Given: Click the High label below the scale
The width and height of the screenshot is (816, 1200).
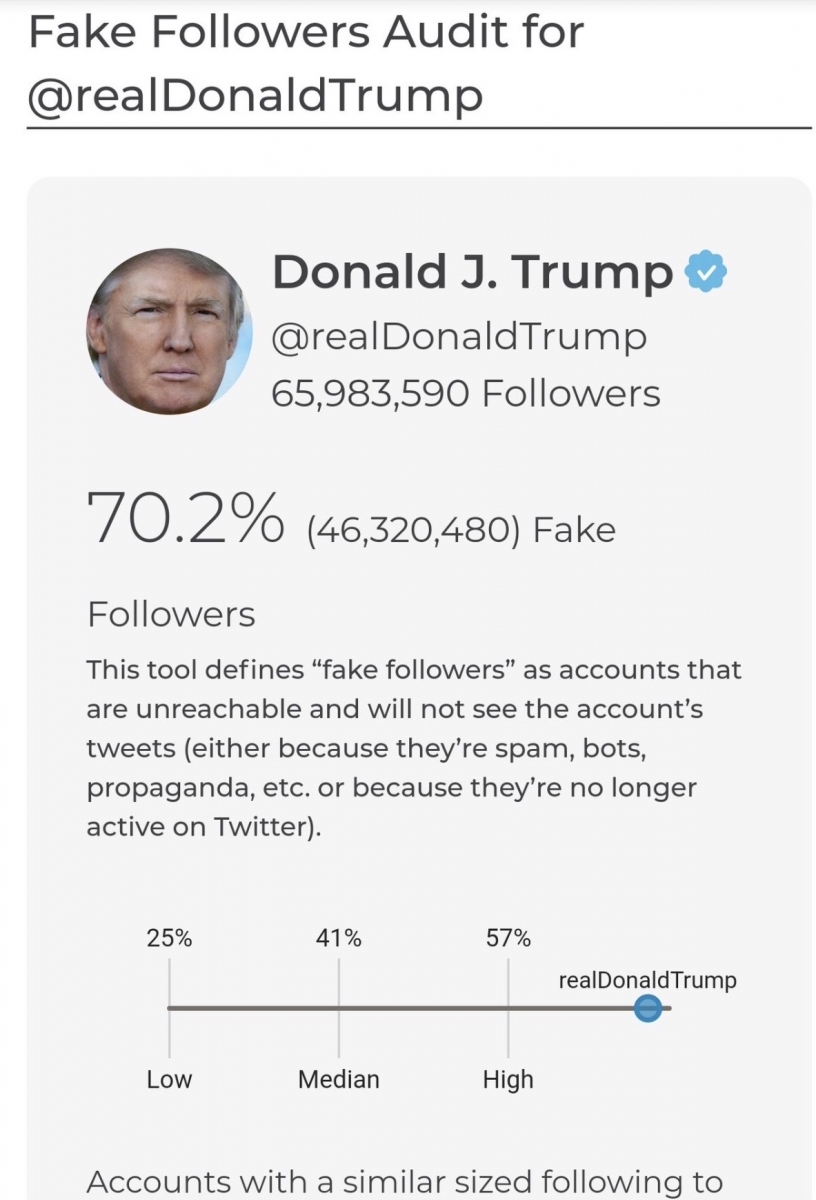Looking at the screenshot, I should click(x=508, y=1080).
